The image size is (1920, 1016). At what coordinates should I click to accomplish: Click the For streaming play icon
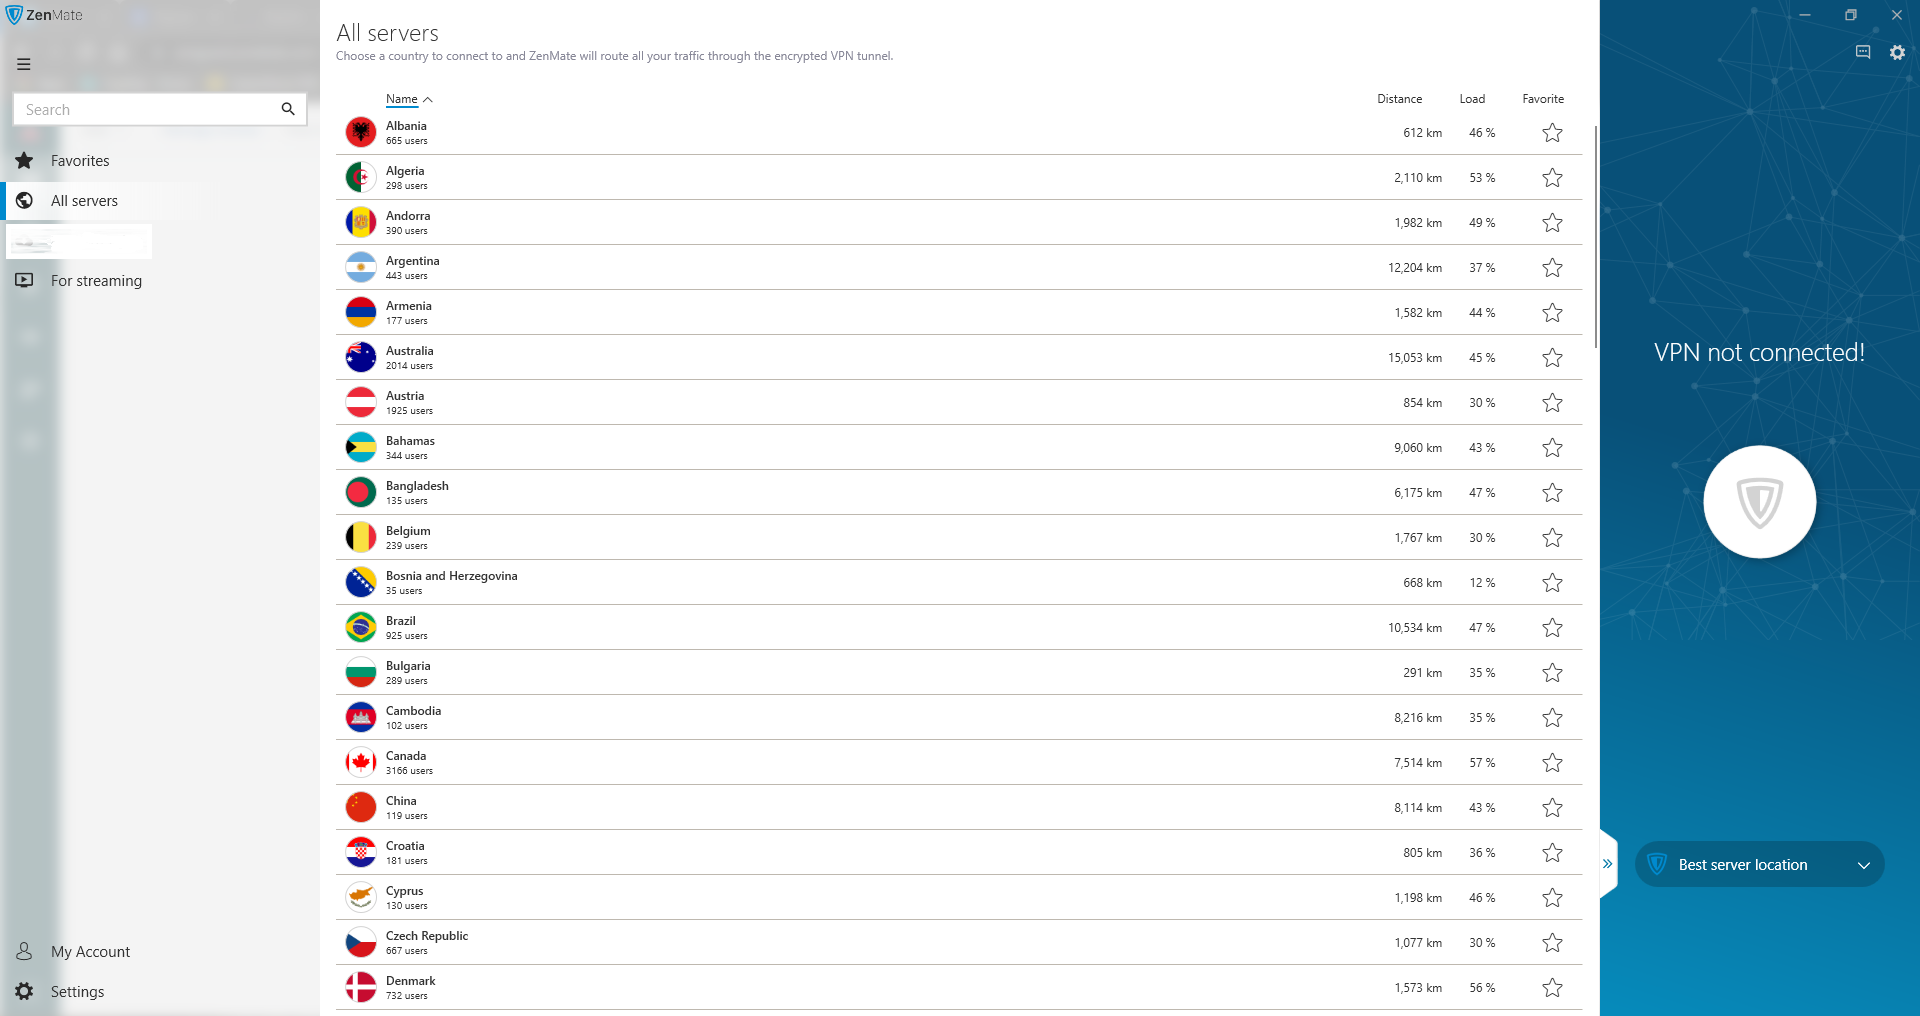(x=25, y=280)
